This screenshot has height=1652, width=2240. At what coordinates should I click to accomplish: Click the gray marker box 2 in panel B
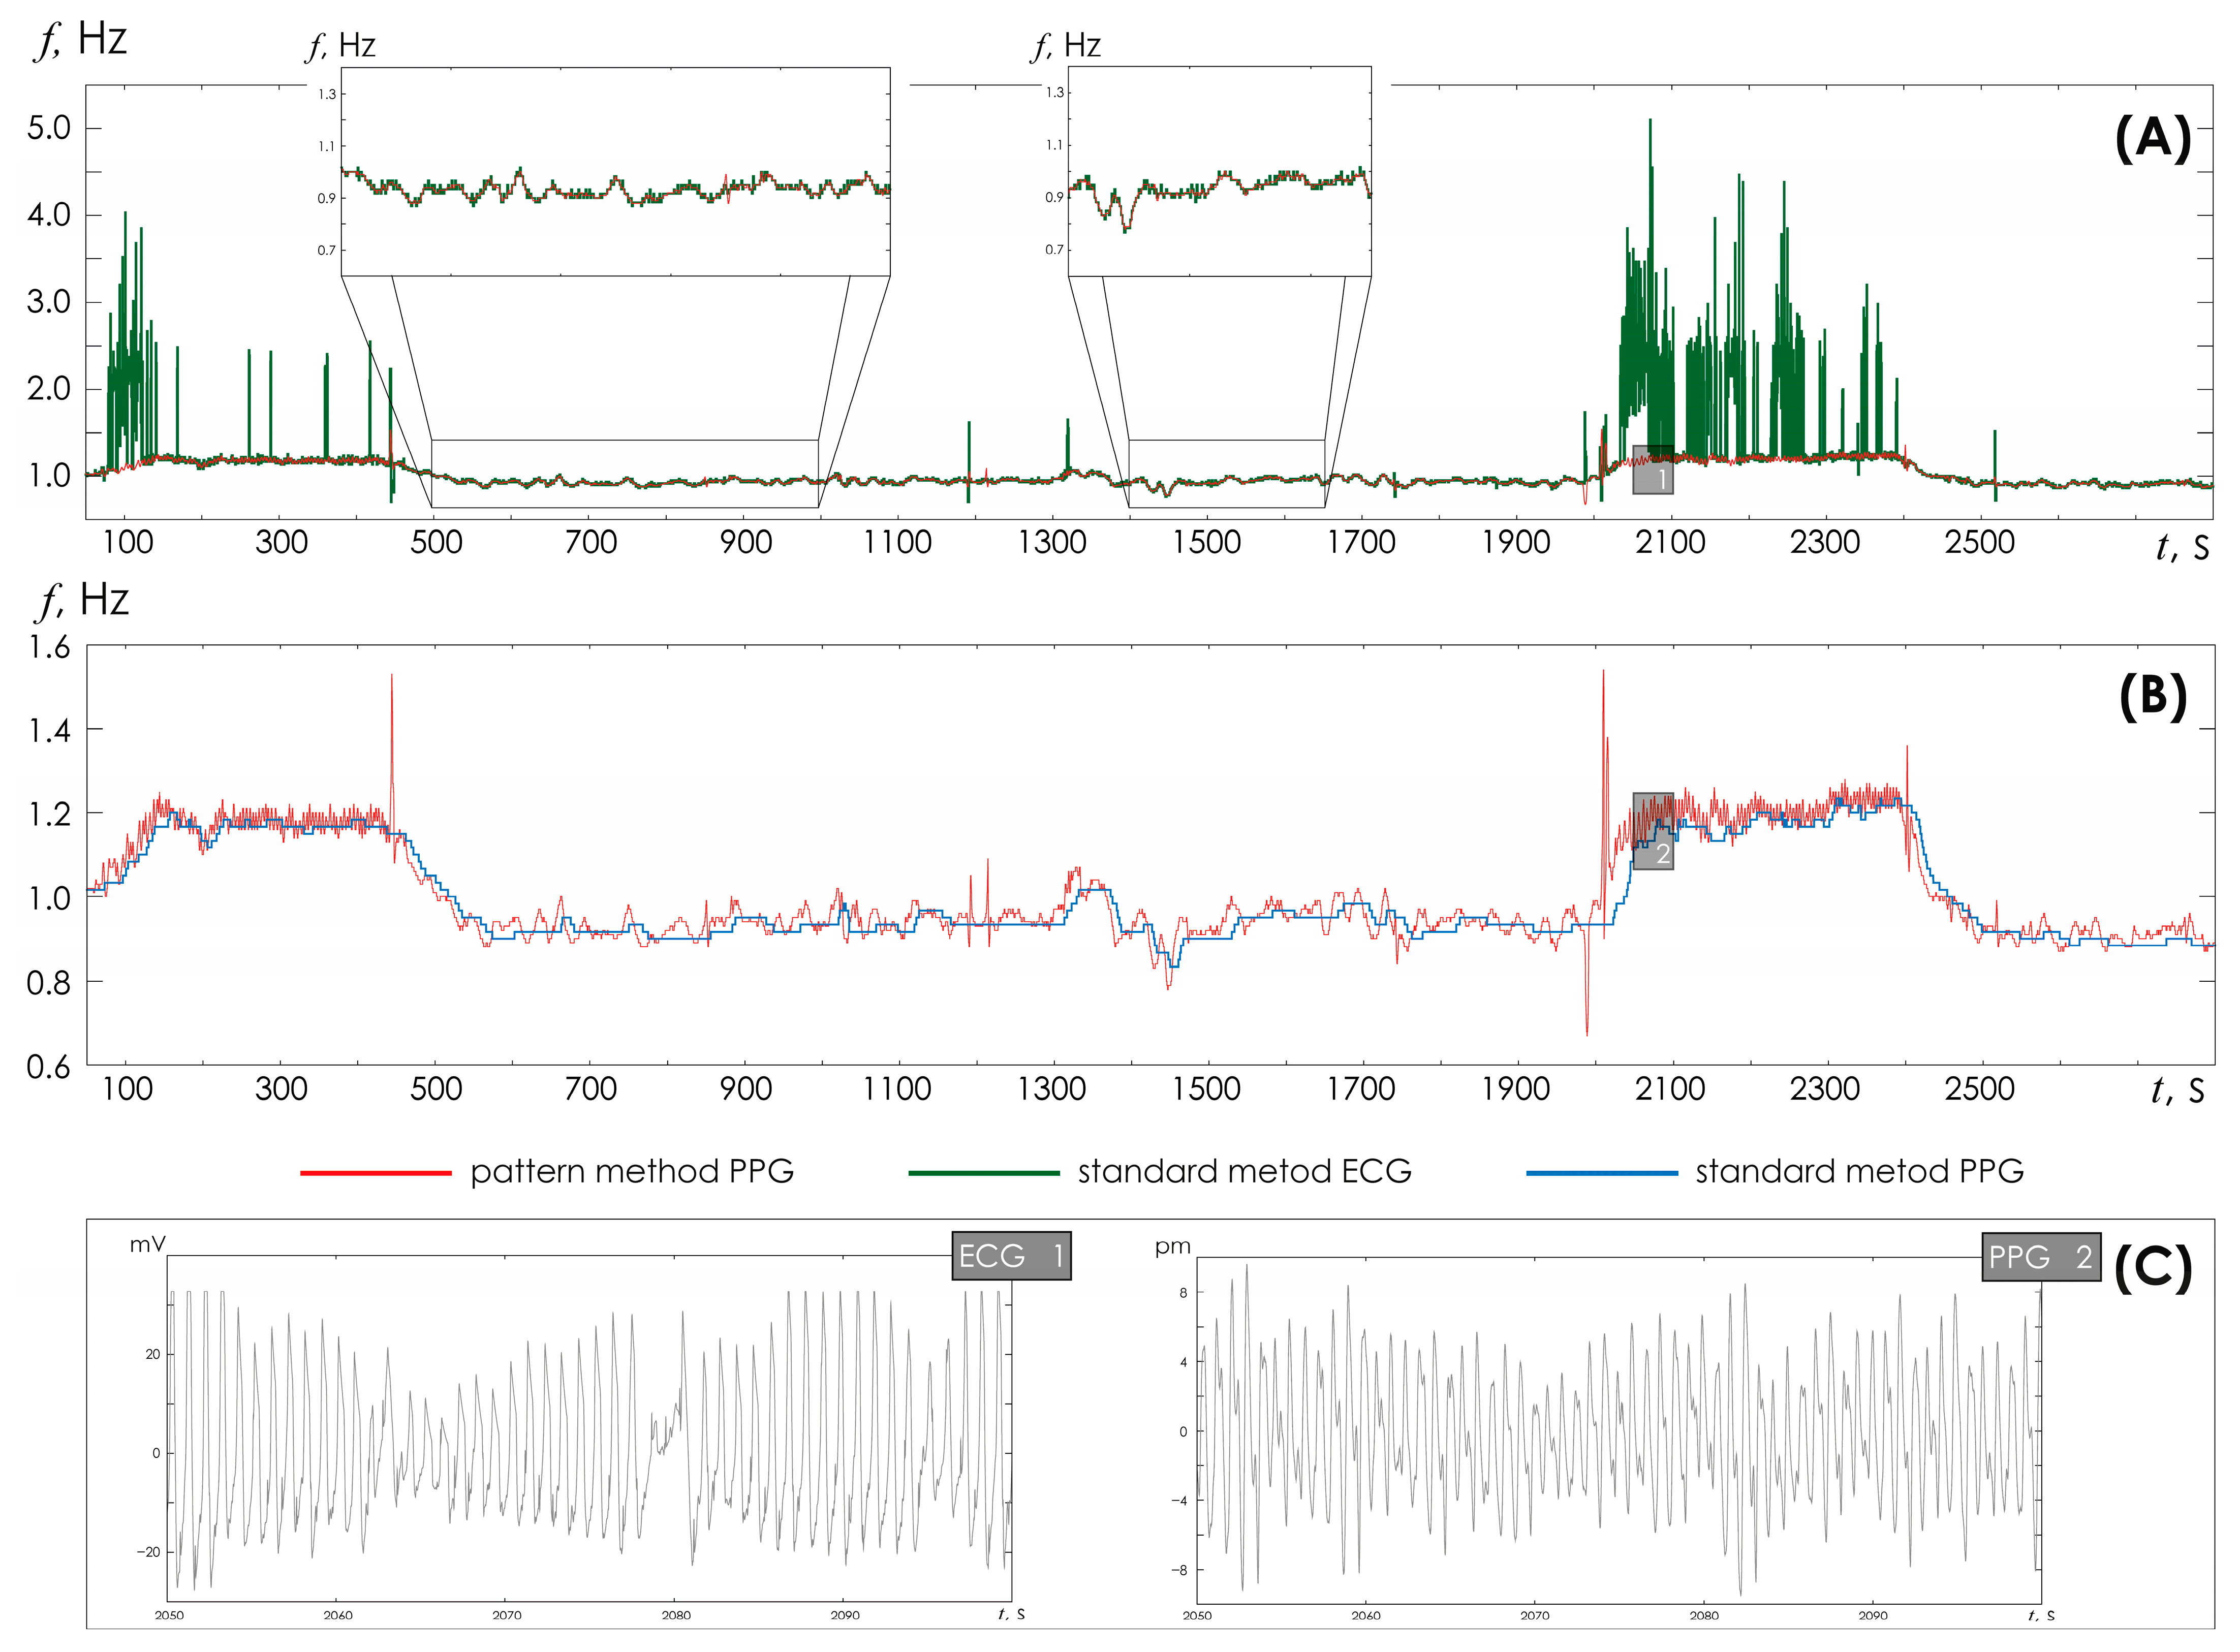[x=1652, y=831]
